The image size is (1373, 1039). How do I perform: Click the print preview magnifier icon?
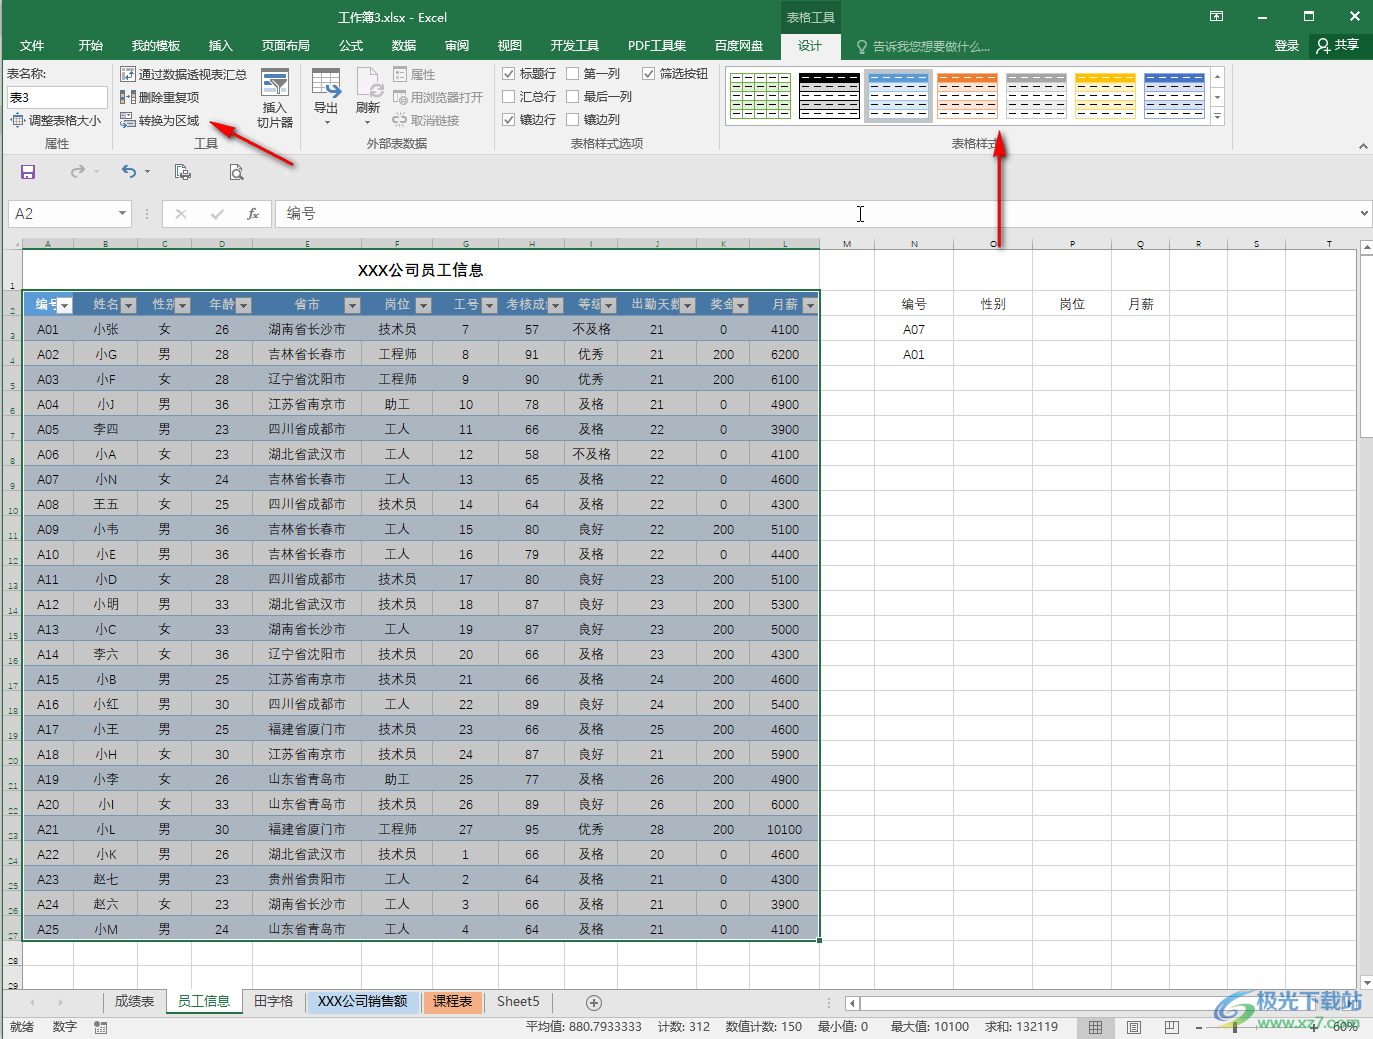point(236,172)
